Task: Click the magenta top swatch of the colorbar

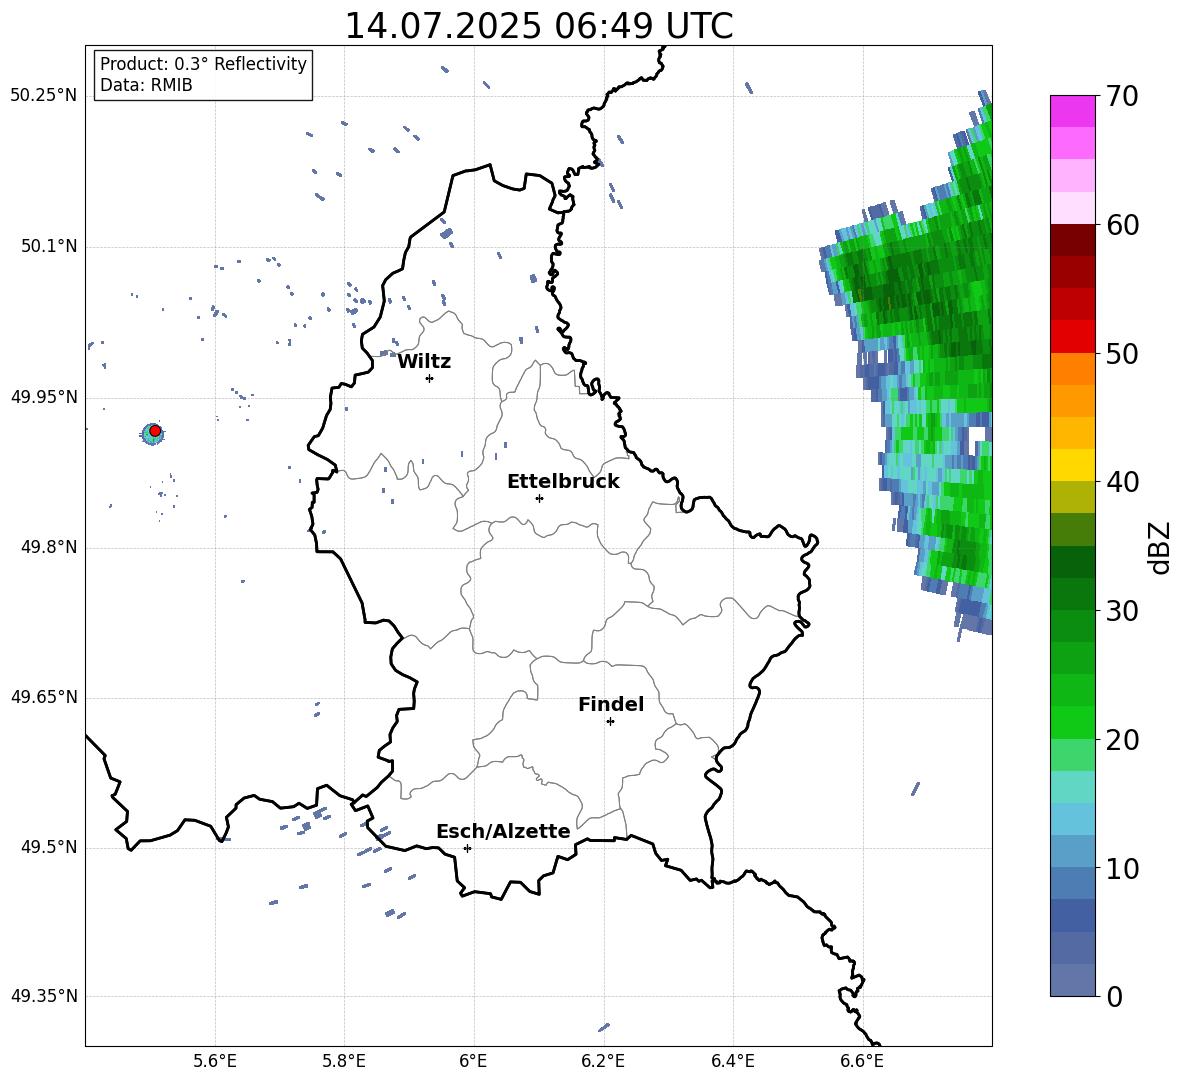Action: 1072,111
